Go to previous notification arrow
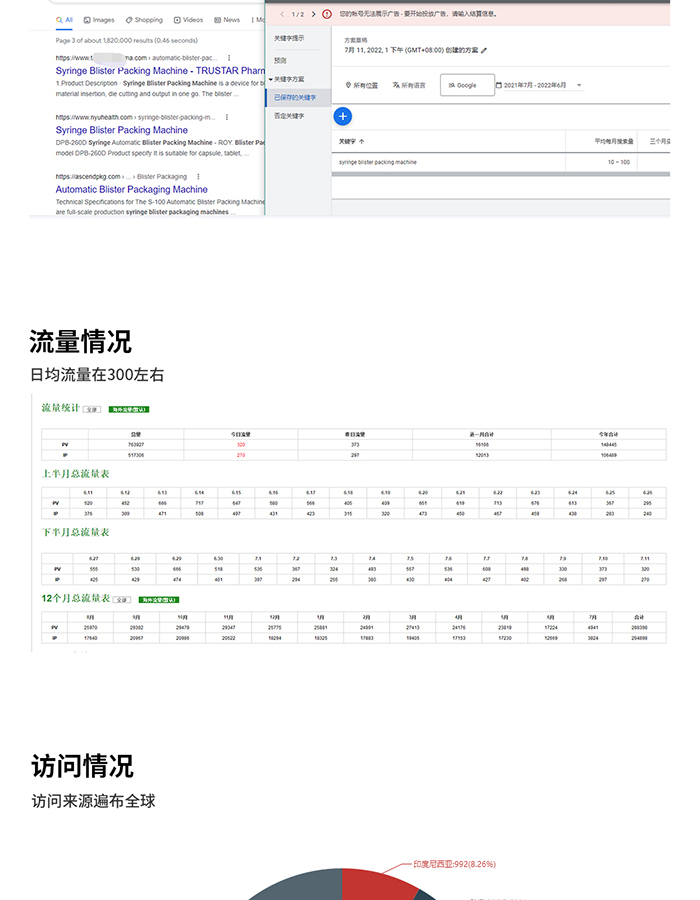The width and height of the screenshot is (700, 900). 282,14
